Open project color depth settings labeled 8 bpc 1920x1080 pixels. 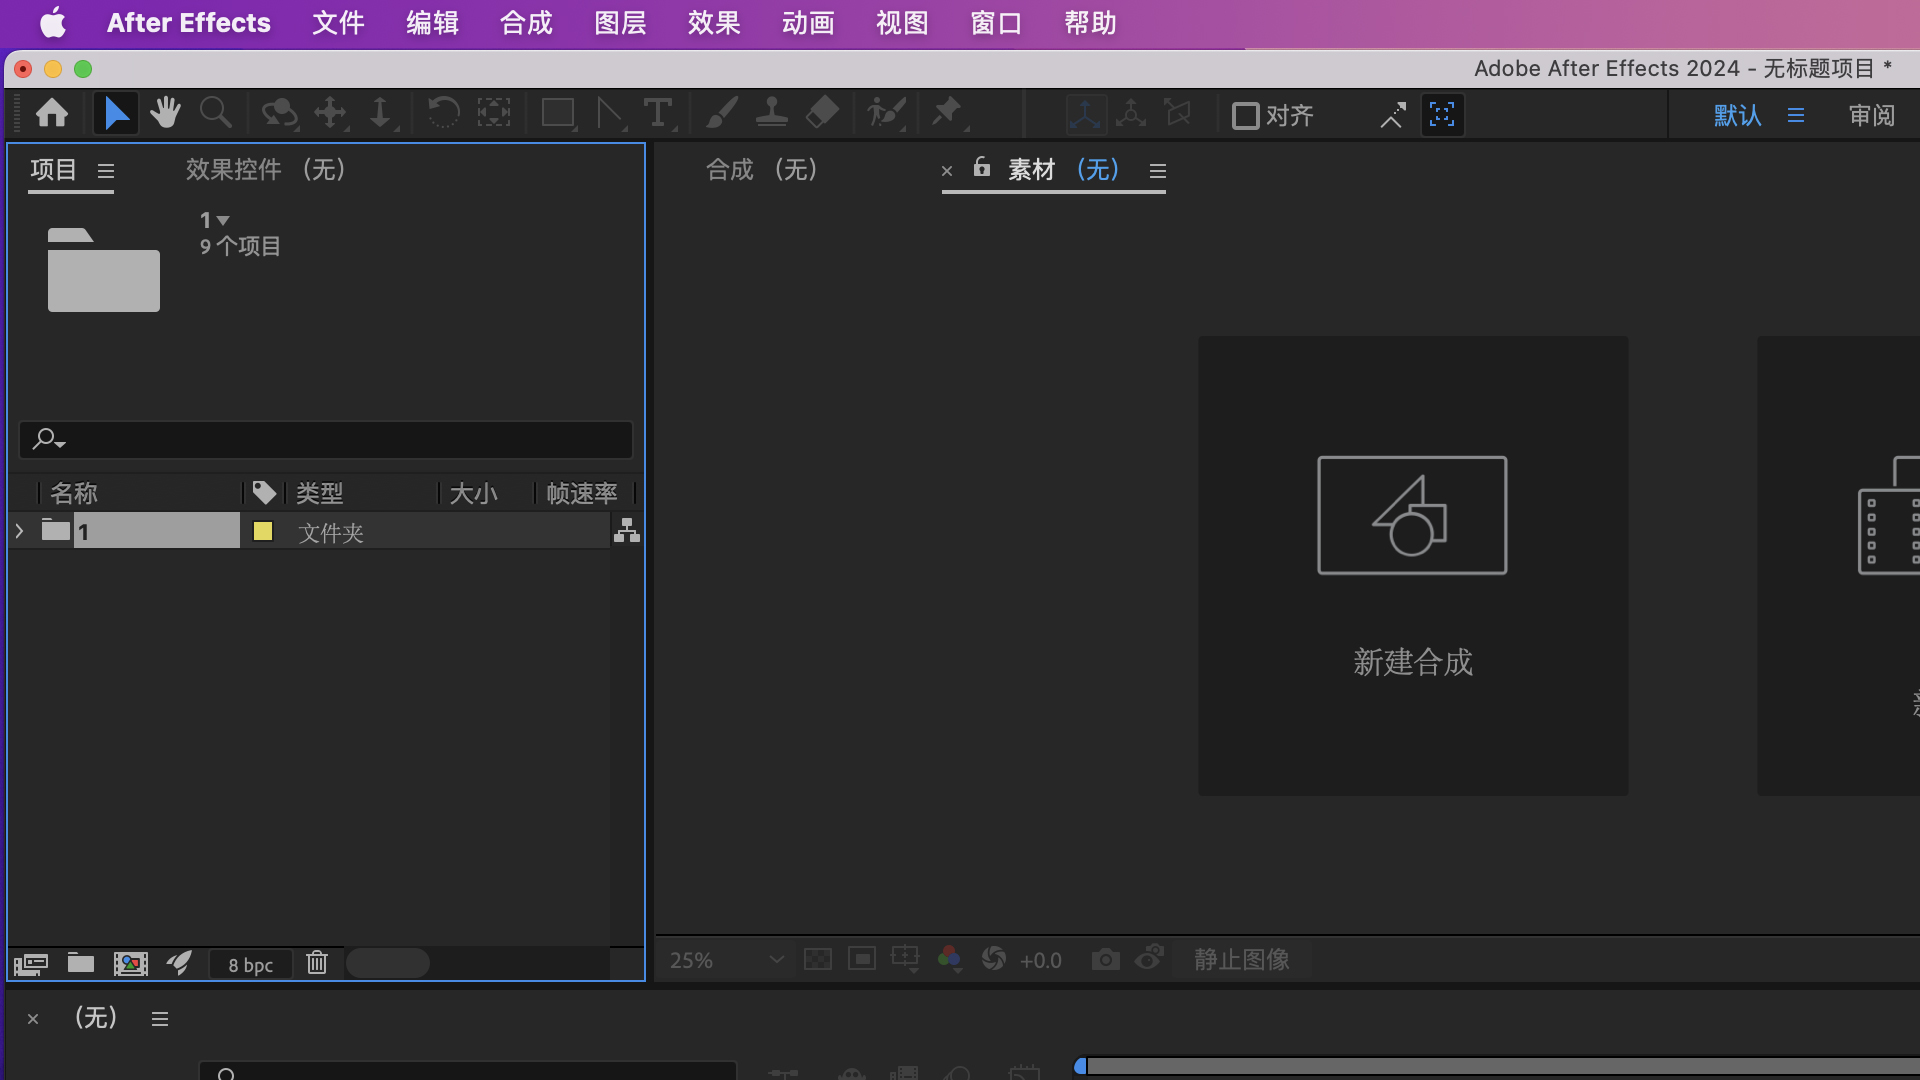point(250,963)
